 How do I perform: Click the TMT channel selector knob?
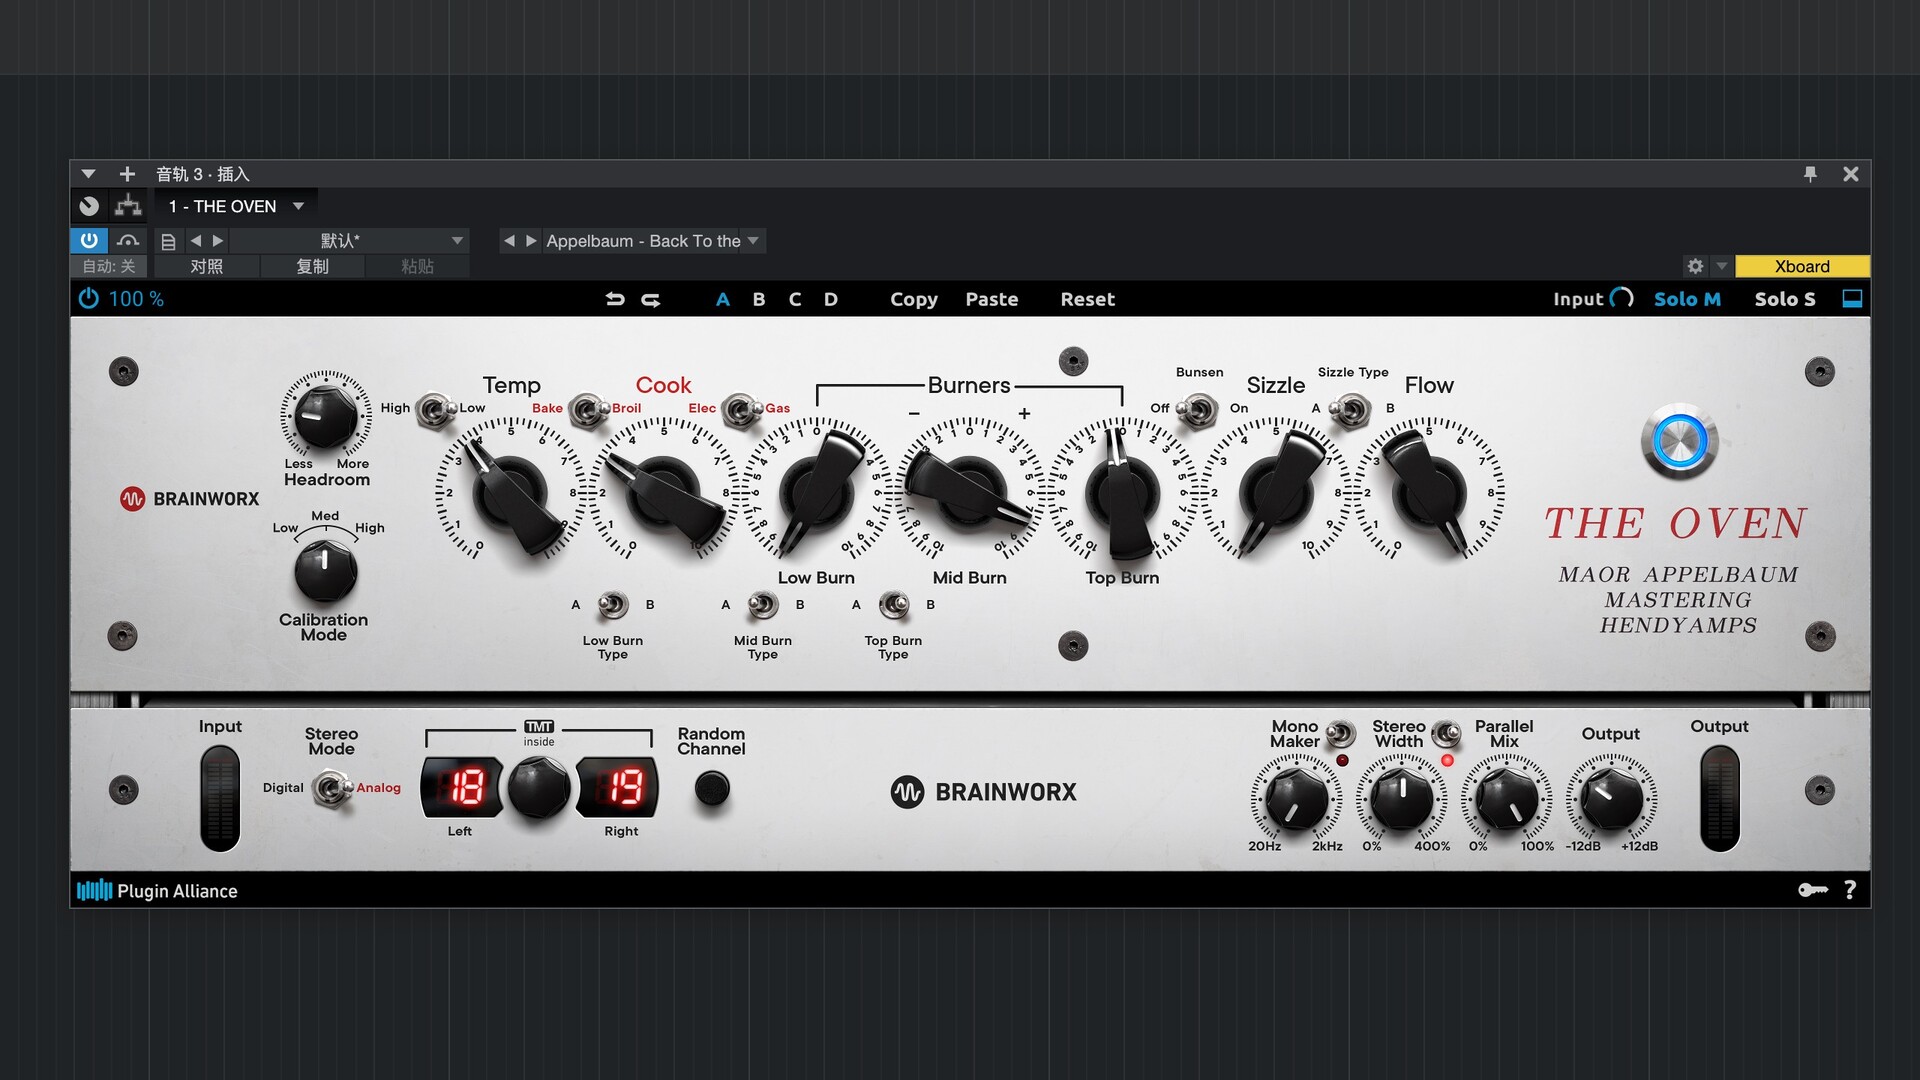(539, 788)
